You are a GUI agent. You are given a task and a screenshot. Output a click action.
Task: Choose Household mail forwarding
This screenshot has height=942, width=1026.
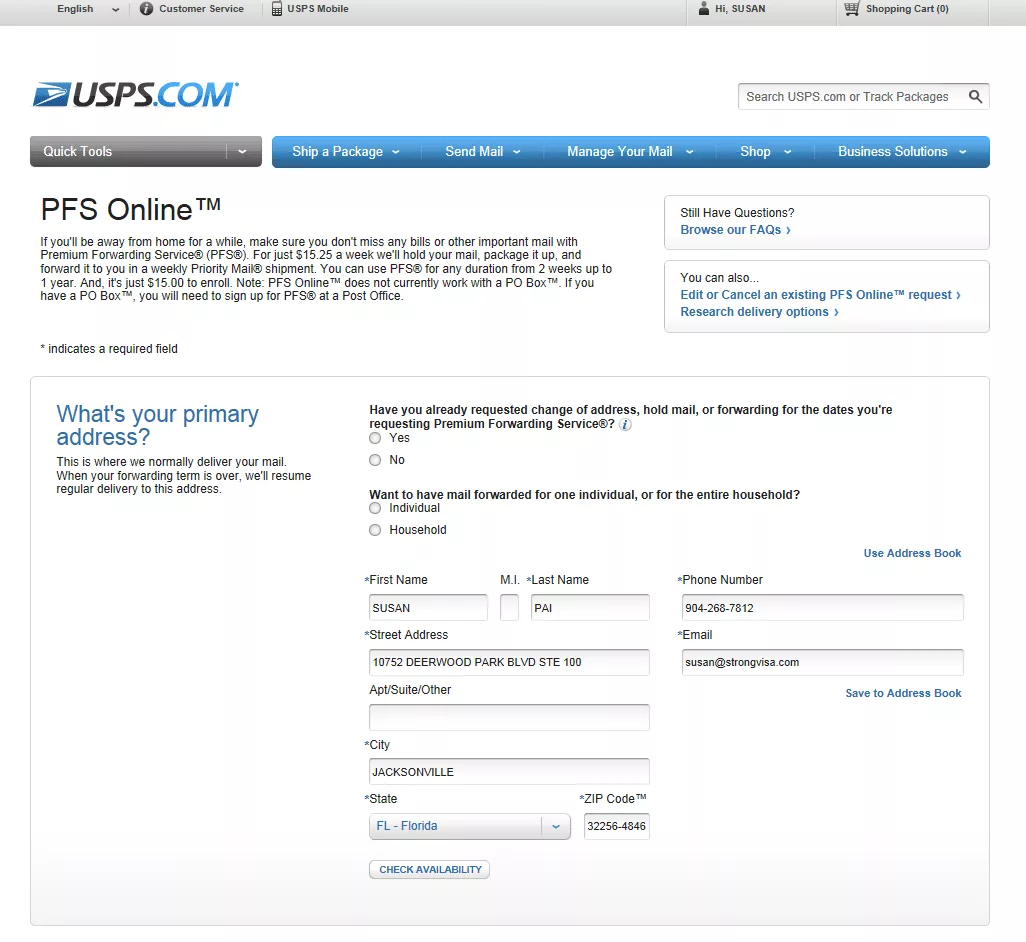pos(374,529)
